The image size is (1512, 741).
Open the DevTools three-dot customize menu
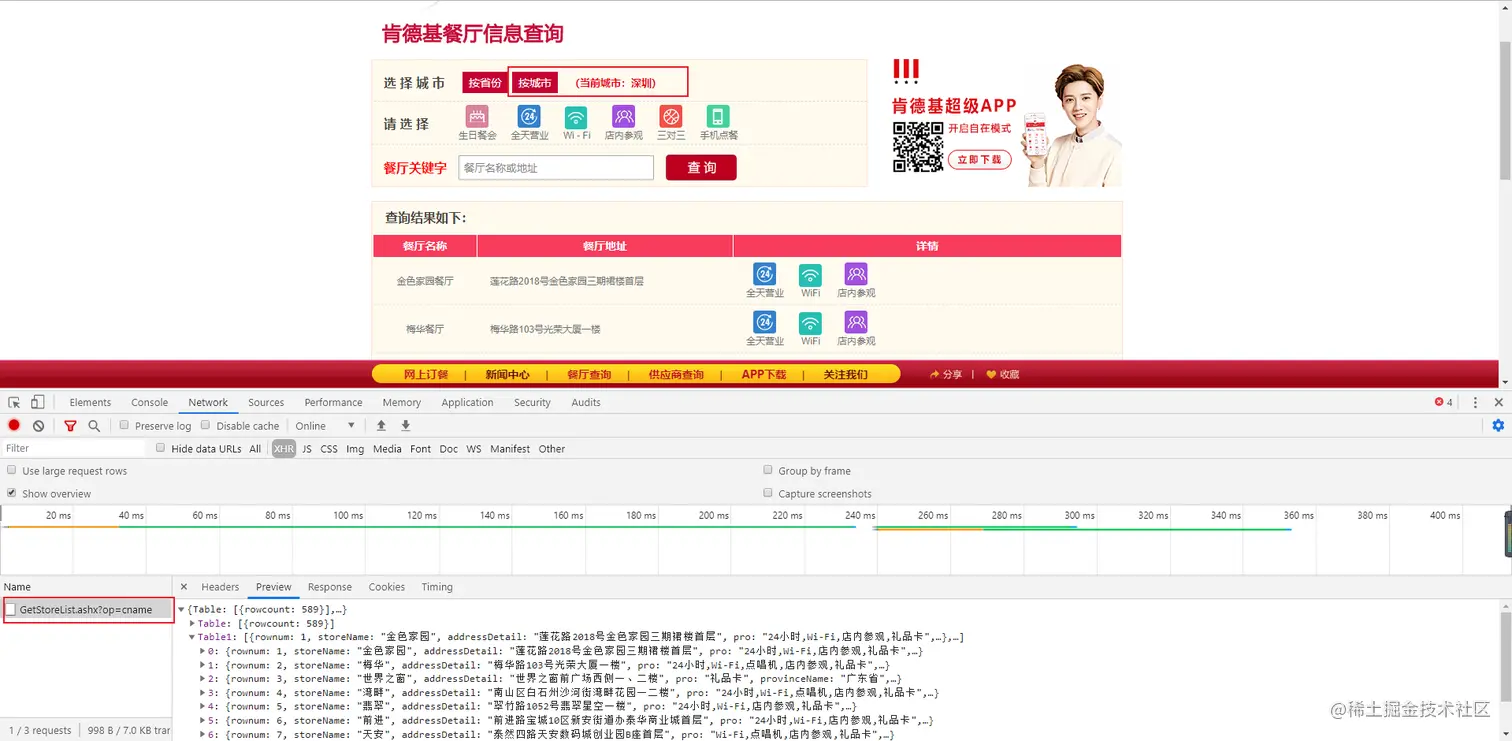click(1475, 402)
